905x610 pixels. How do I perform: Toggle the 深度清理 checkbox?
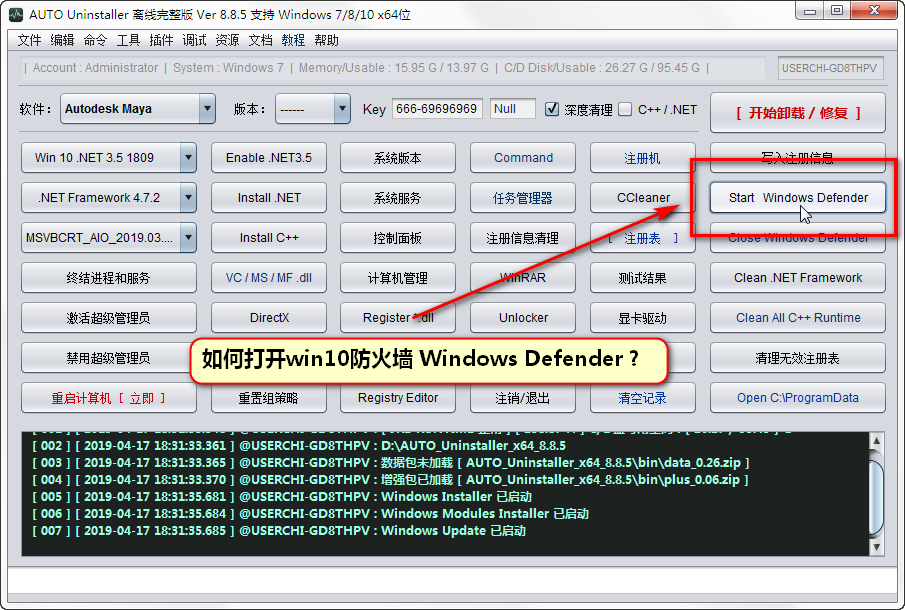coord(552,109)
